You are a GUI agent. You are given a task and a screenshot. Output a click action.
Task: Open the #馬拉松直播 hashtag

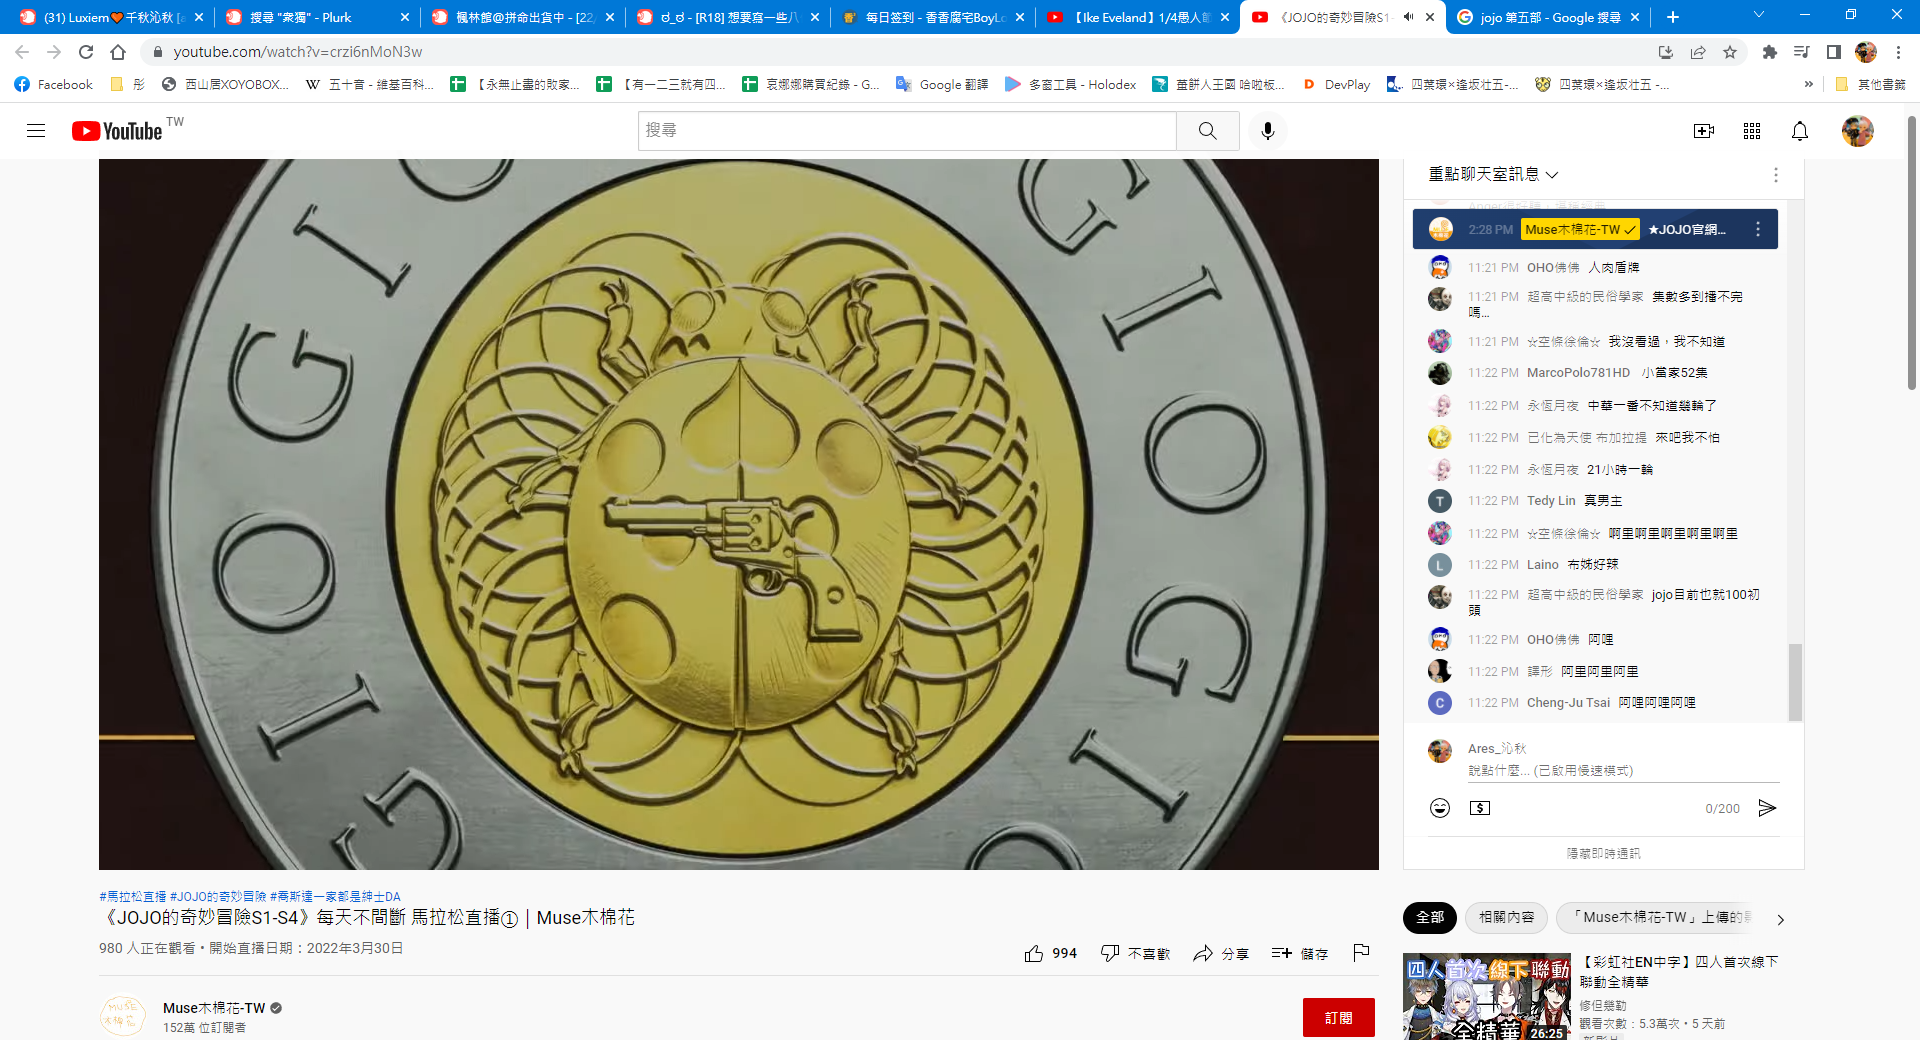[x=133, y=897]
